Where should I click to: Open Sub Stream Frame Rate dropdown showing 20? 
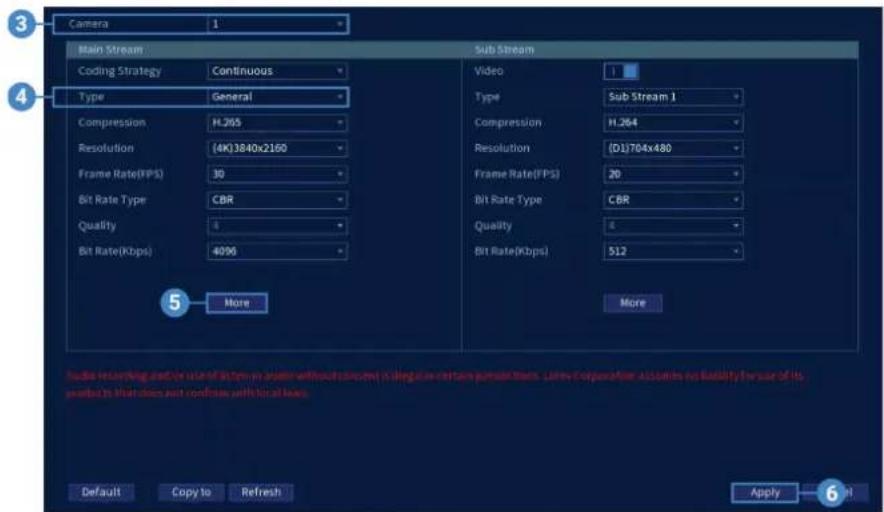pos(673,174)
